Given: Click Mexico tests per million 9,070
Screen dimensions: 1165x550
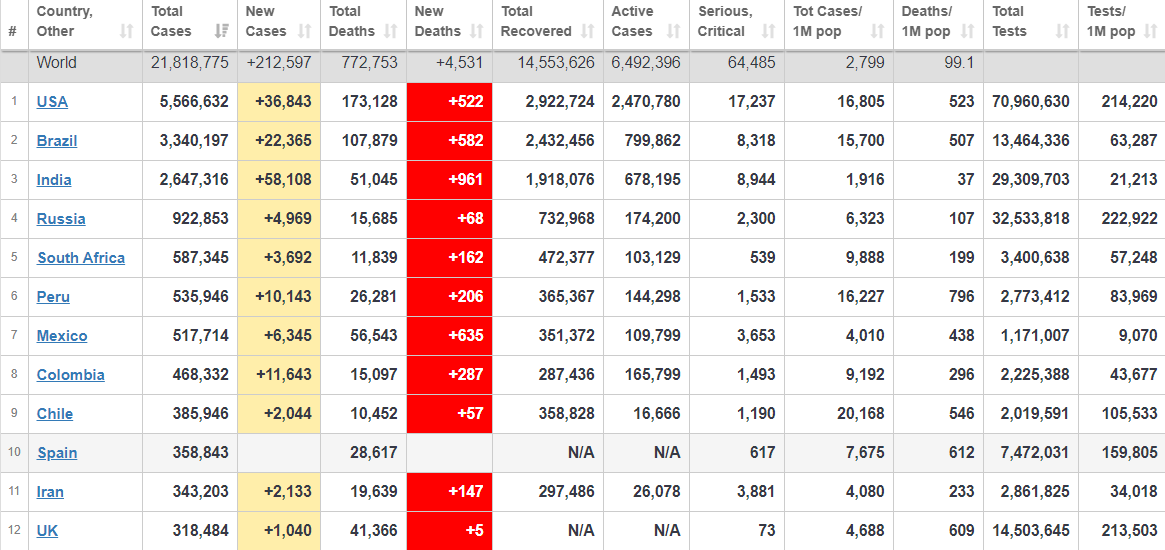Looking at the screenshot, I should click(x=1138, y=336).
